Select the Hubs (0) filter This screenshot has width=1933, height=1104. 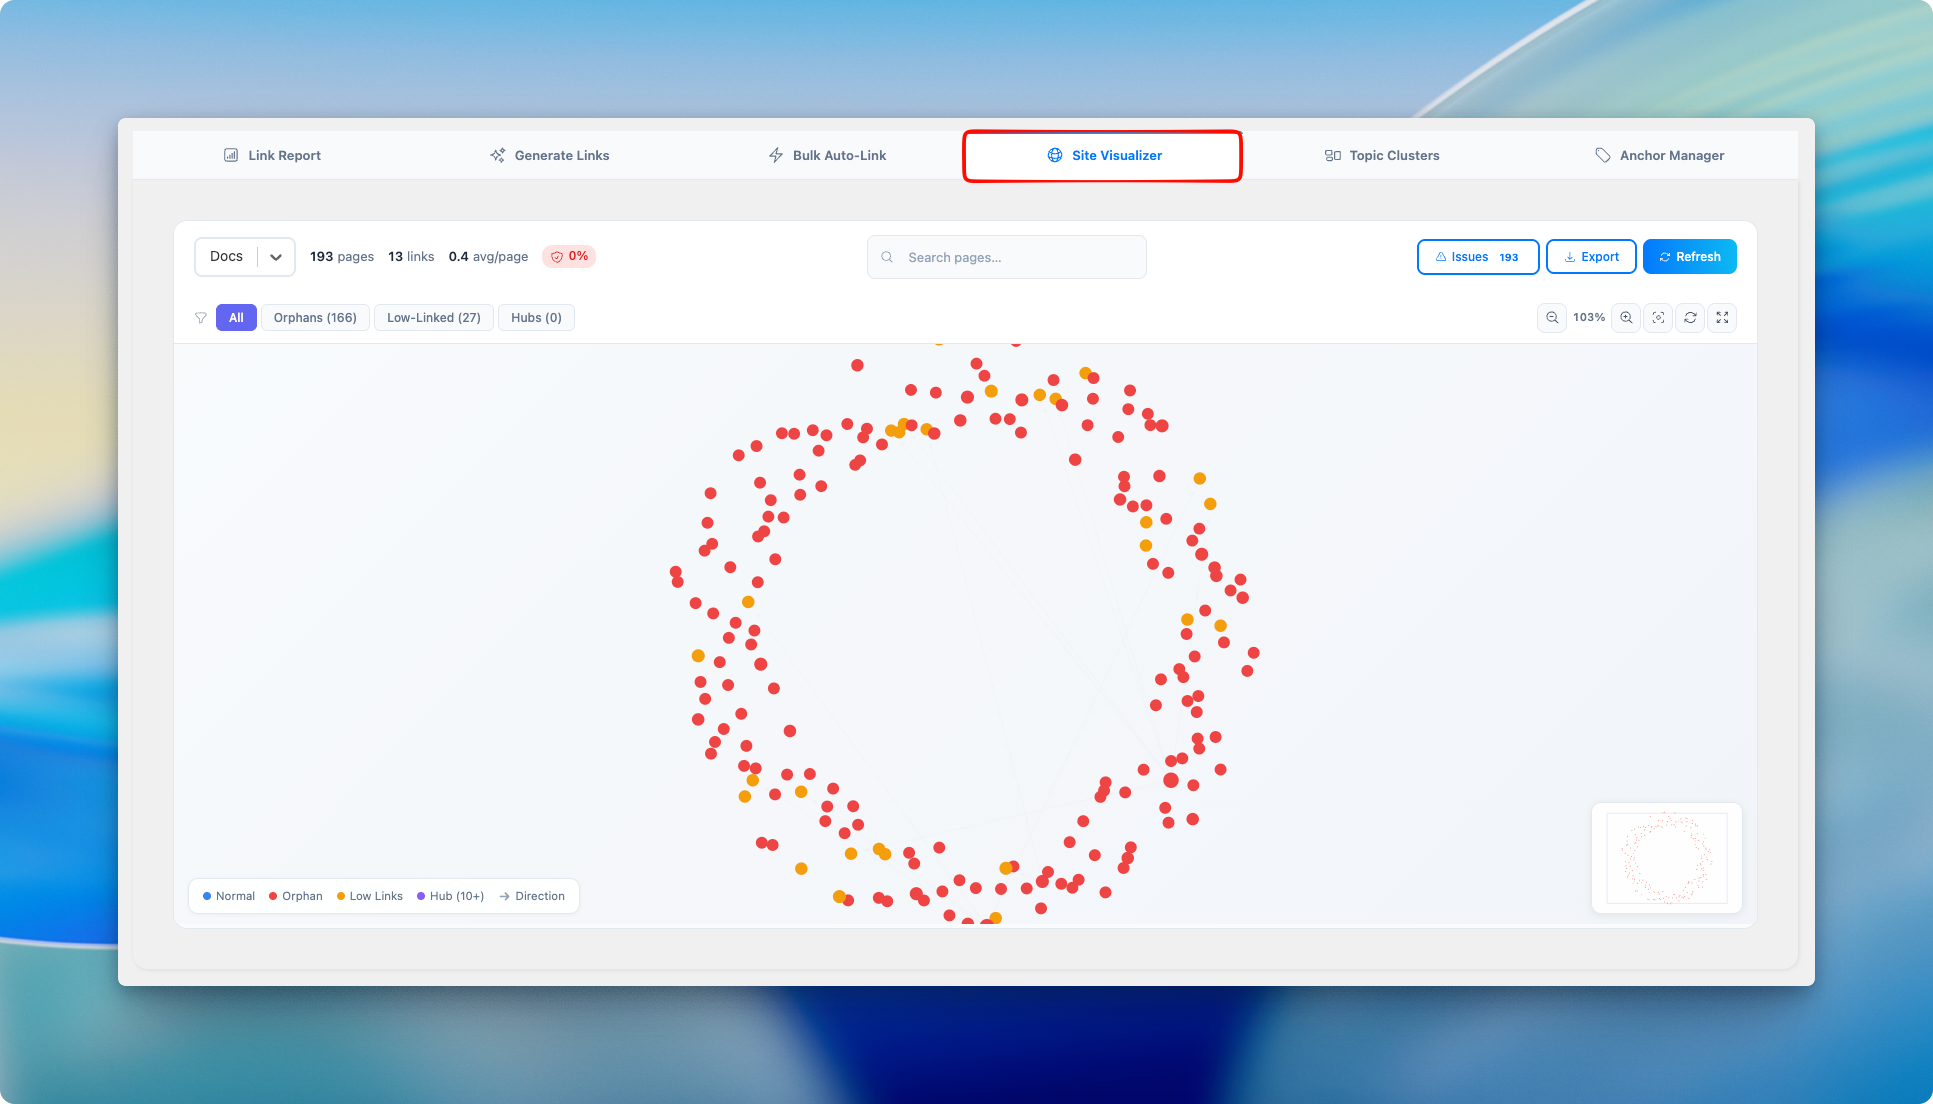pyautogui.click(x=536, y=318)
